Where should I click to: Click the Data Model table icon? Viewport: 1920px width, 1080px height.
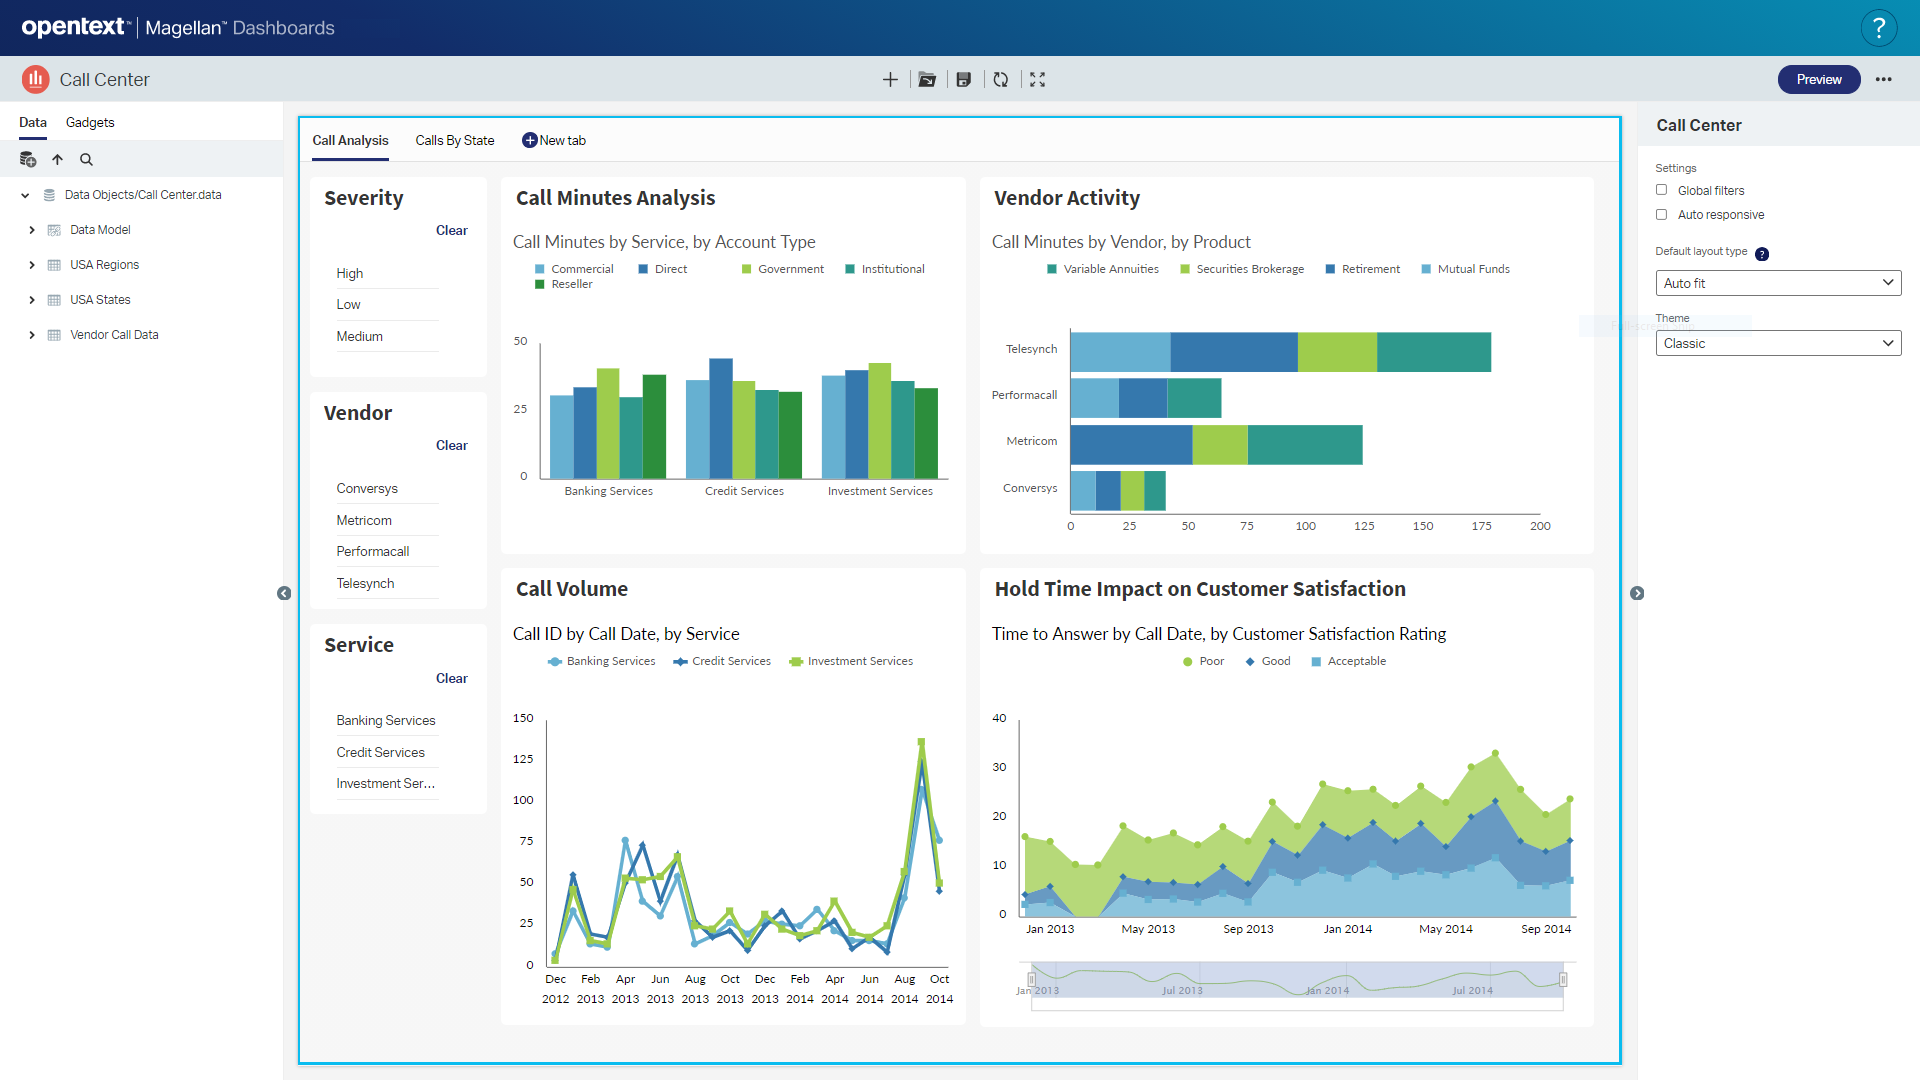(x=54, y=230)
